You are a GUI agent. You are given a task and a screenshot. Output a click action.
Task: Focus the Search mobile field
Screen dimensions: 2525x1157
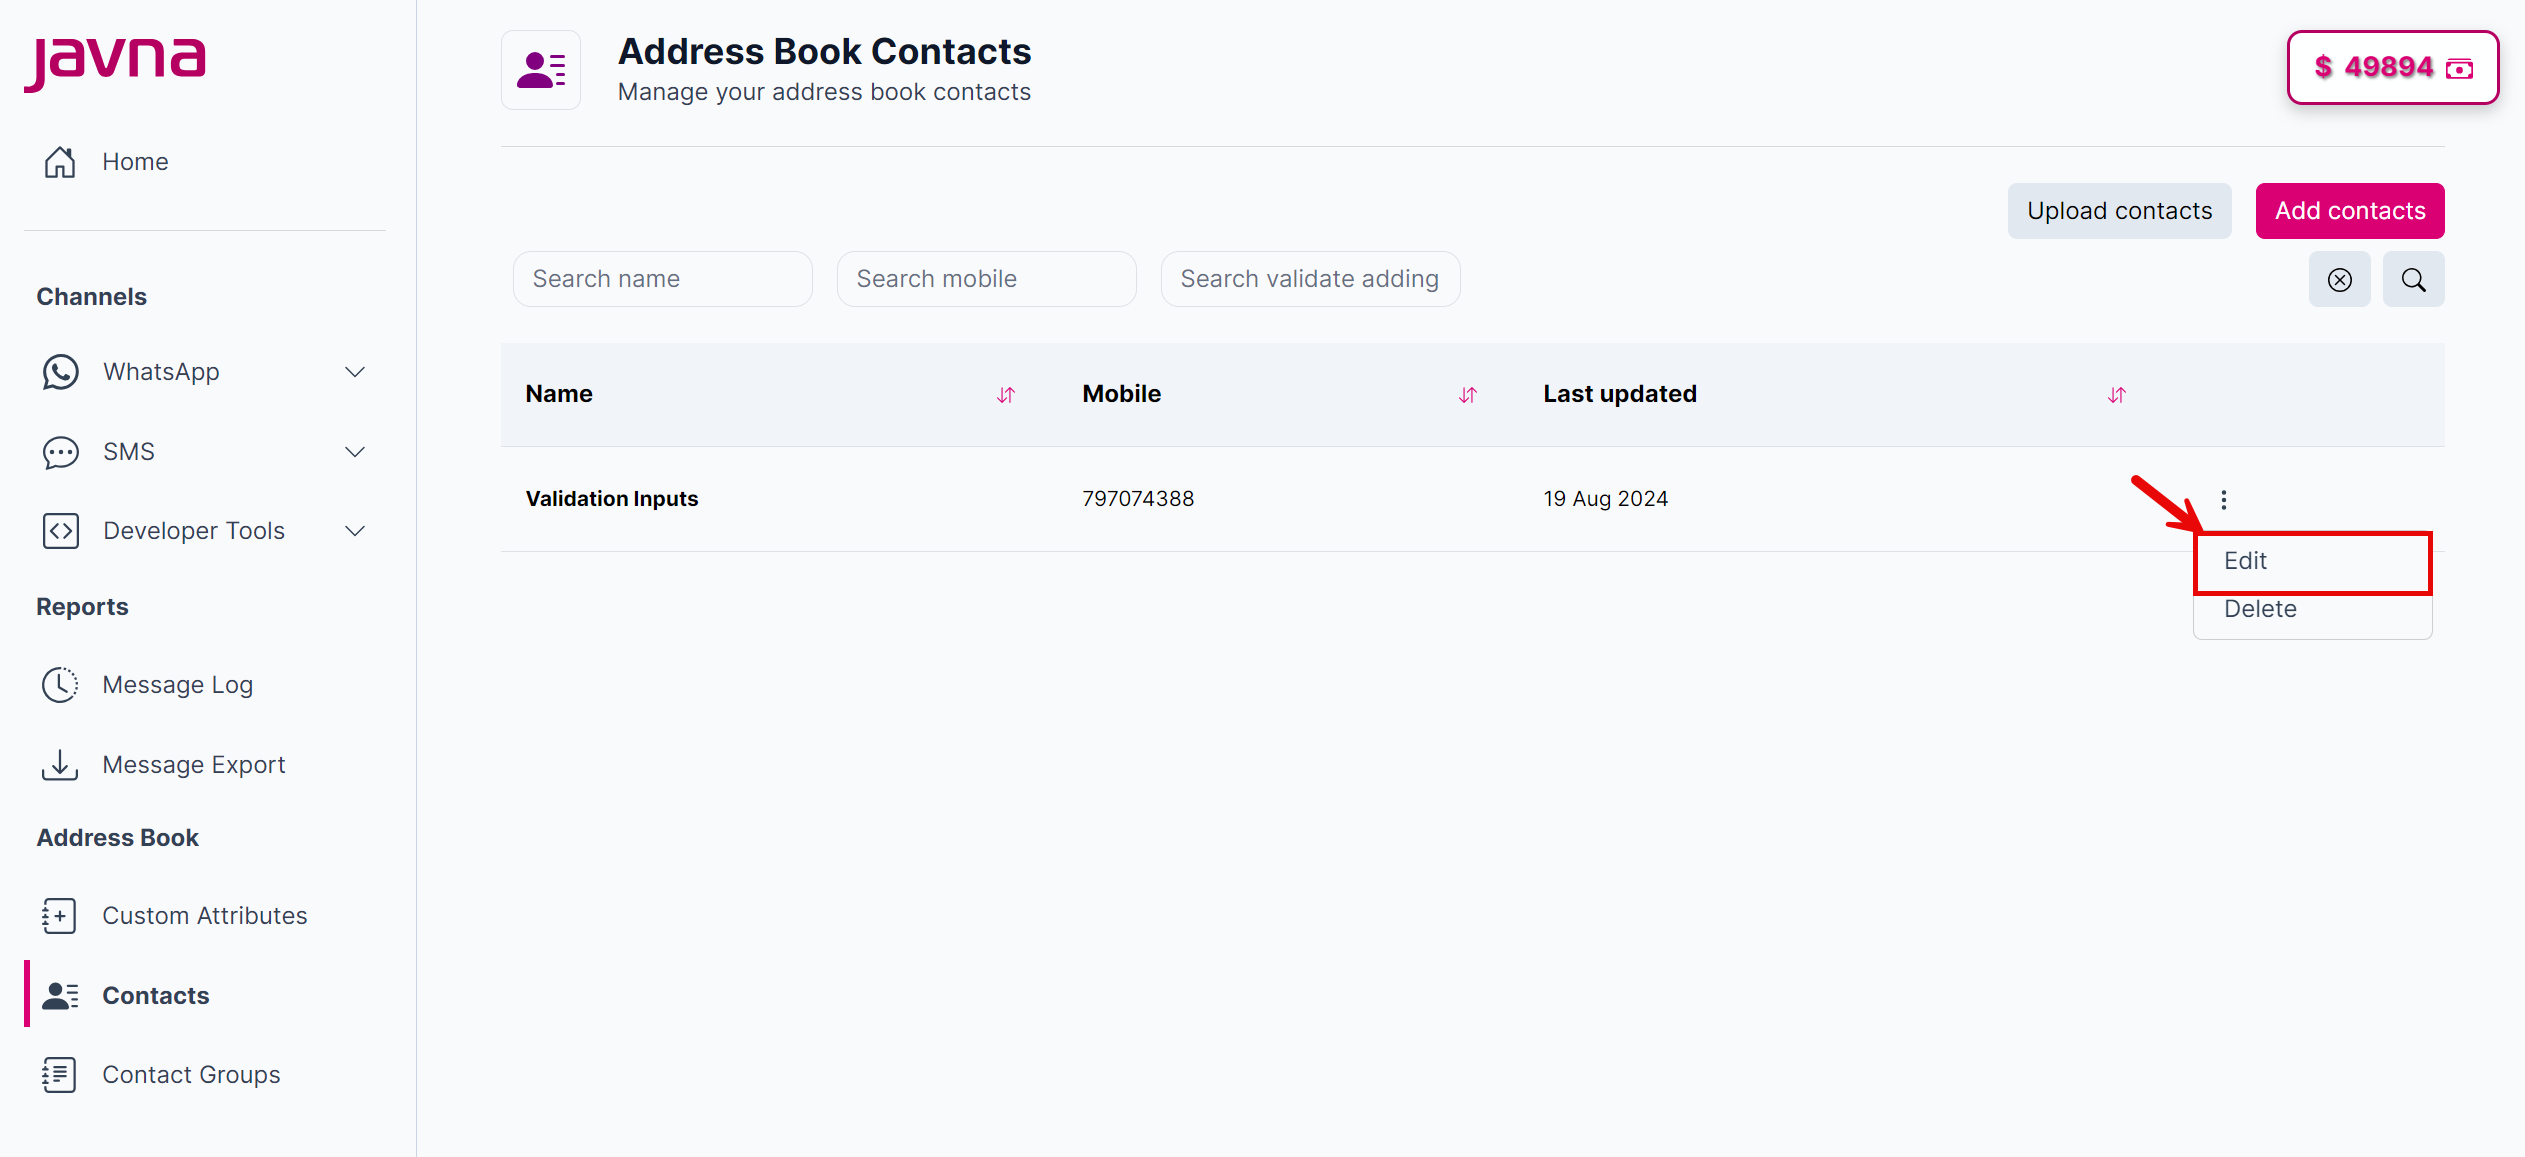(986, 279)
